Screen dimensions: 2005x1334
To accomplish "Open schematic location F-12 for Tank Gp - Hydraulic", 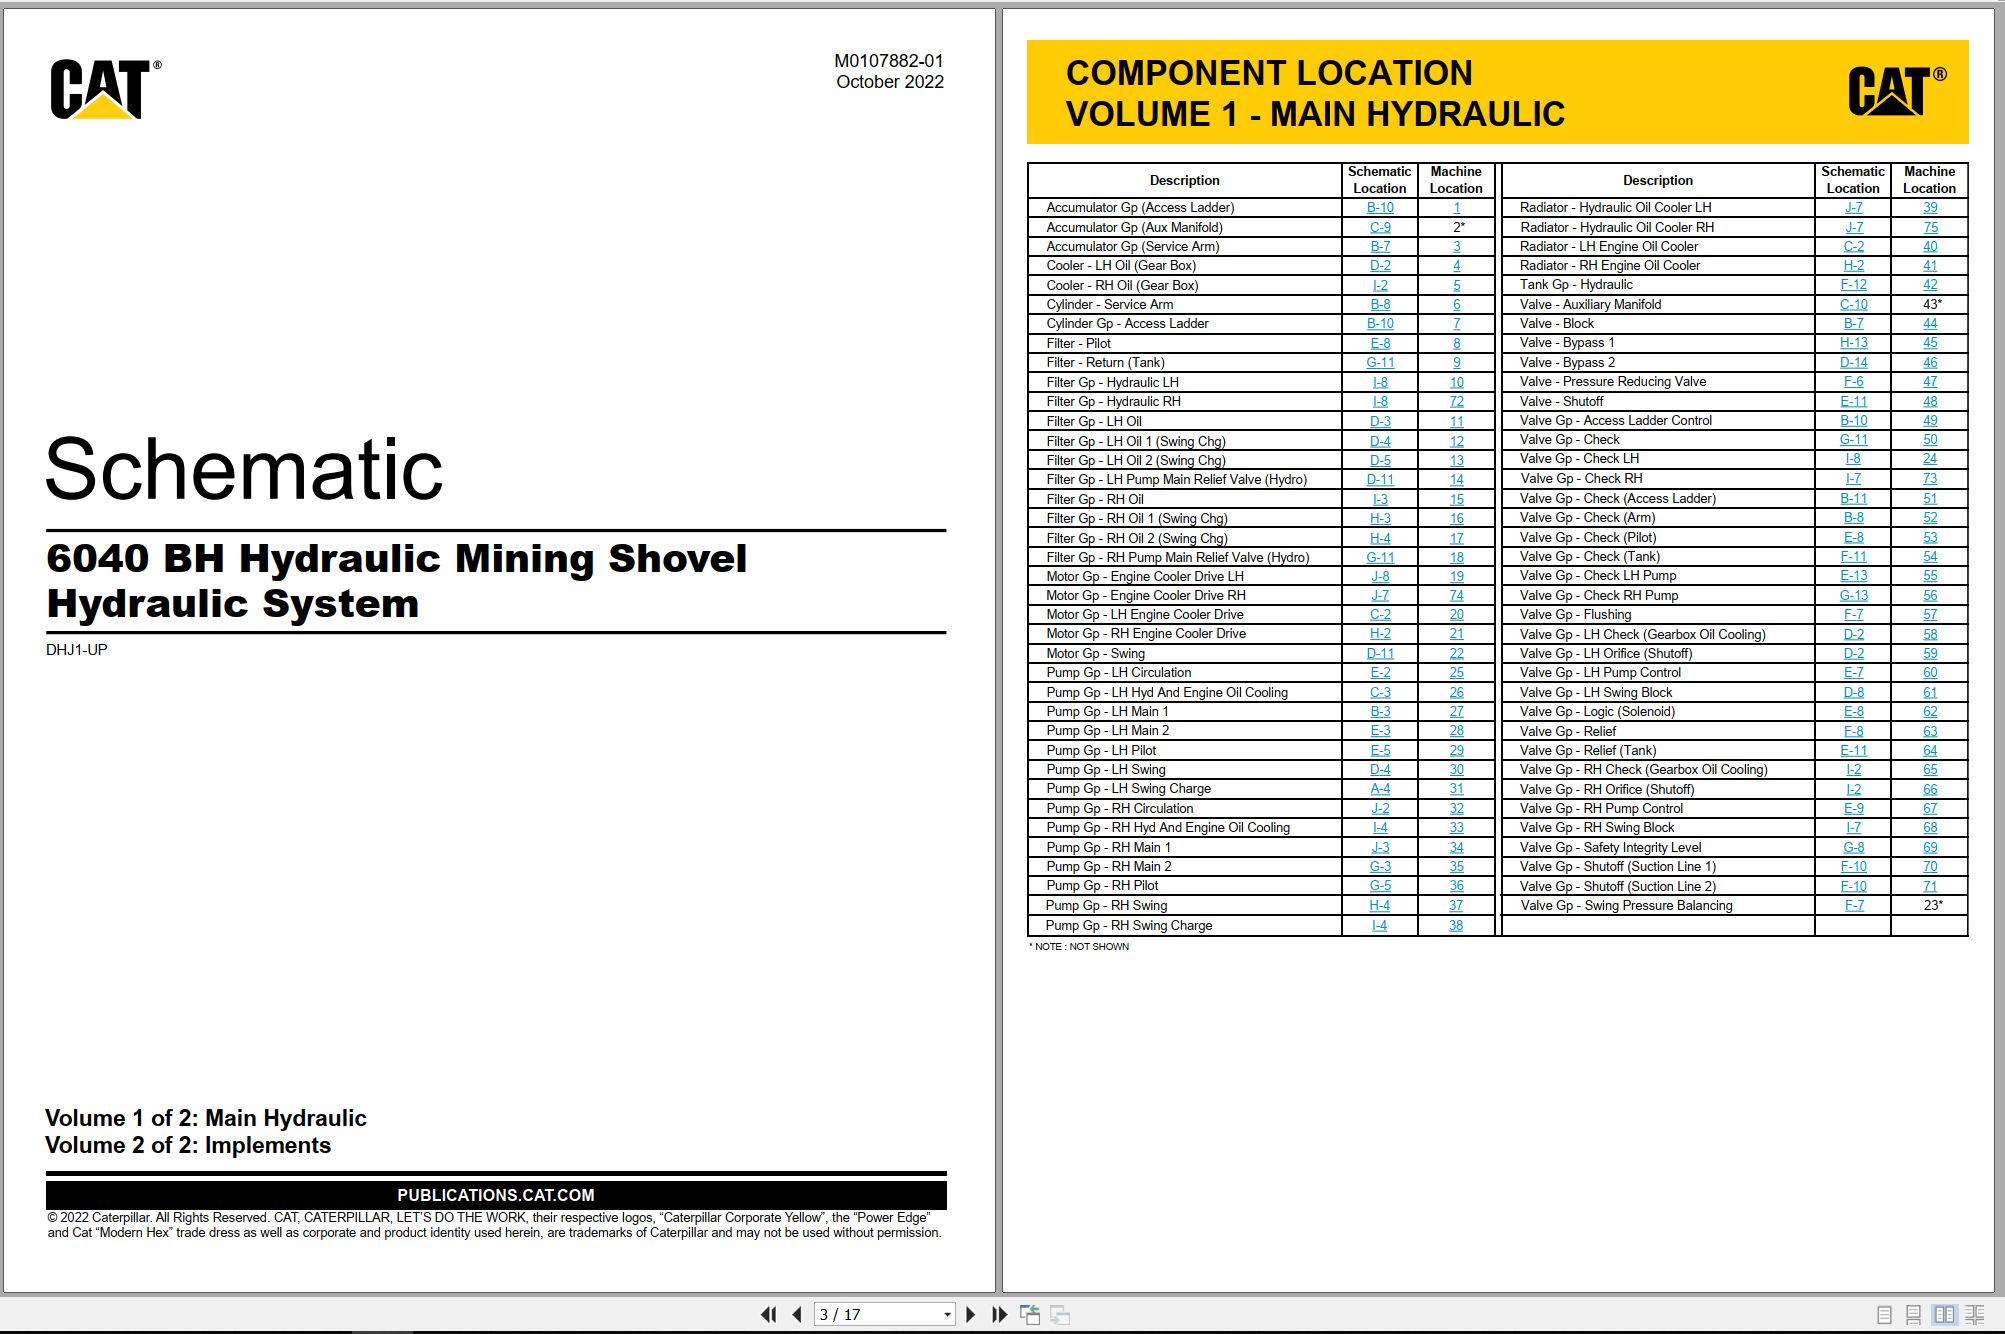I will pos(1854,285).
